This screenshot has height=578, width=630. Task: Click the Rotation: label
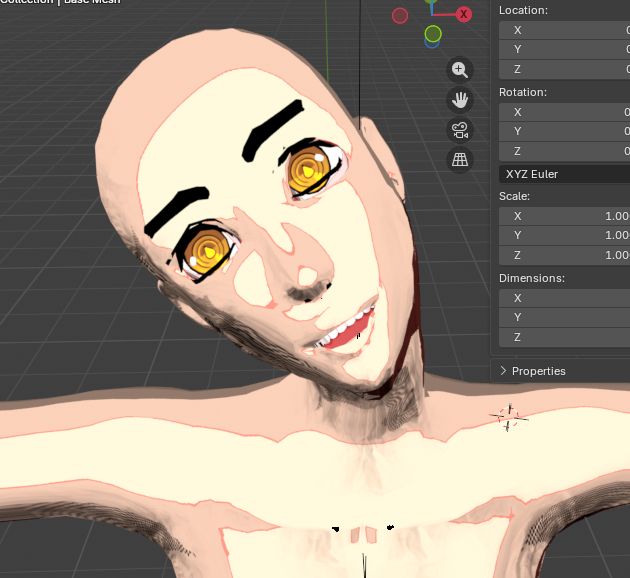pyautogui.click(x=523, y=92)
